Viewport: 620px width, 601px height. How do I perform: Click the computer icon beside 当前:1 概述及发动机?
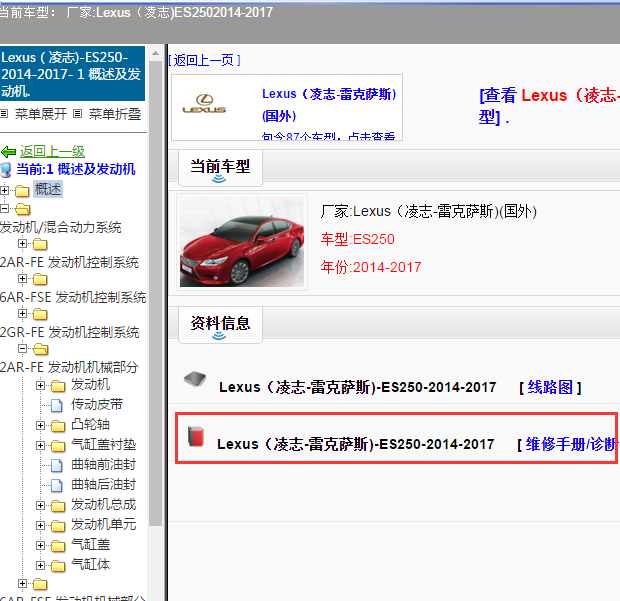(6, 170)
